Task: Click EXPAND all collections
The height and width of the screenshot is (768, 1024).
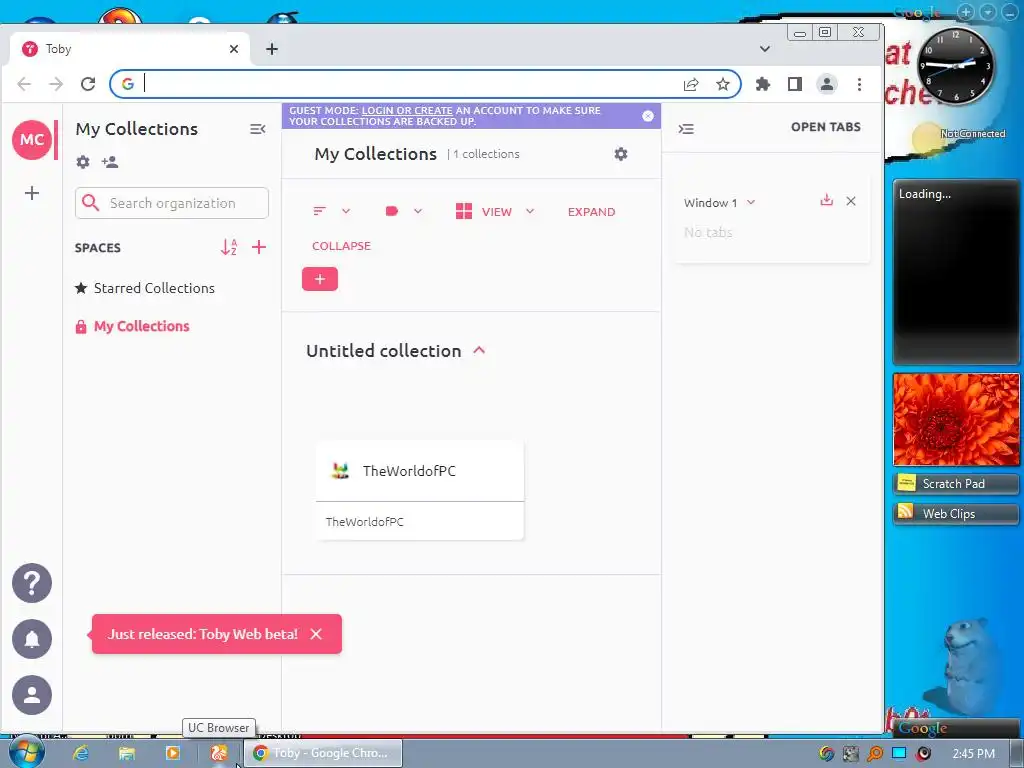Action: [x=591, y=212]
